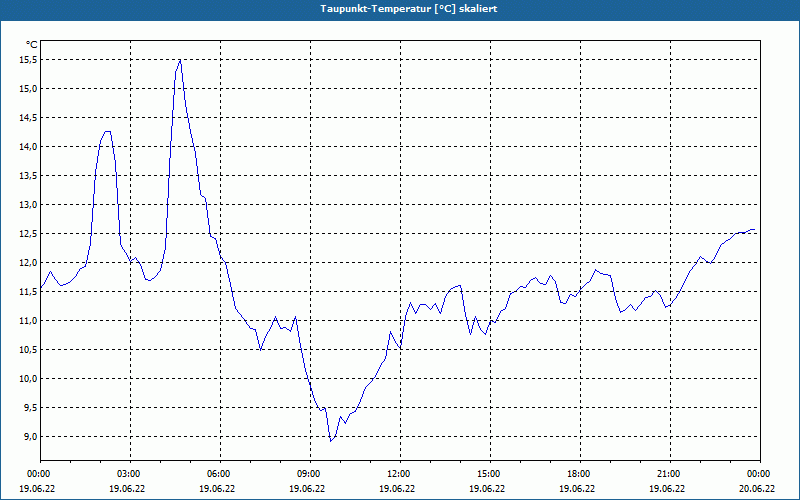The image size is (800, 500).
Task: Click the 19.06.22 date beneath 06:00
Action: tap(218, 488)
